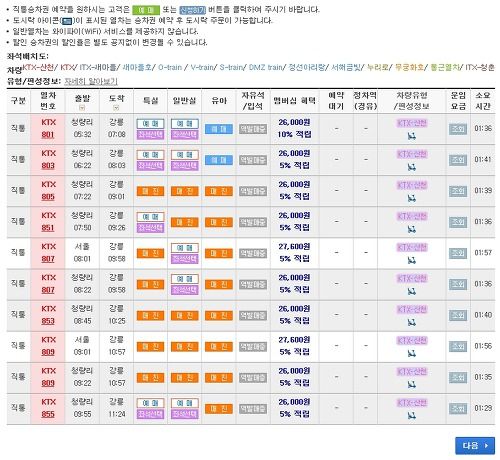This screenshot has height=460, width=500.
Task: Book 특실 예매 for KTX 803
Action: click(x=150, y=155)
